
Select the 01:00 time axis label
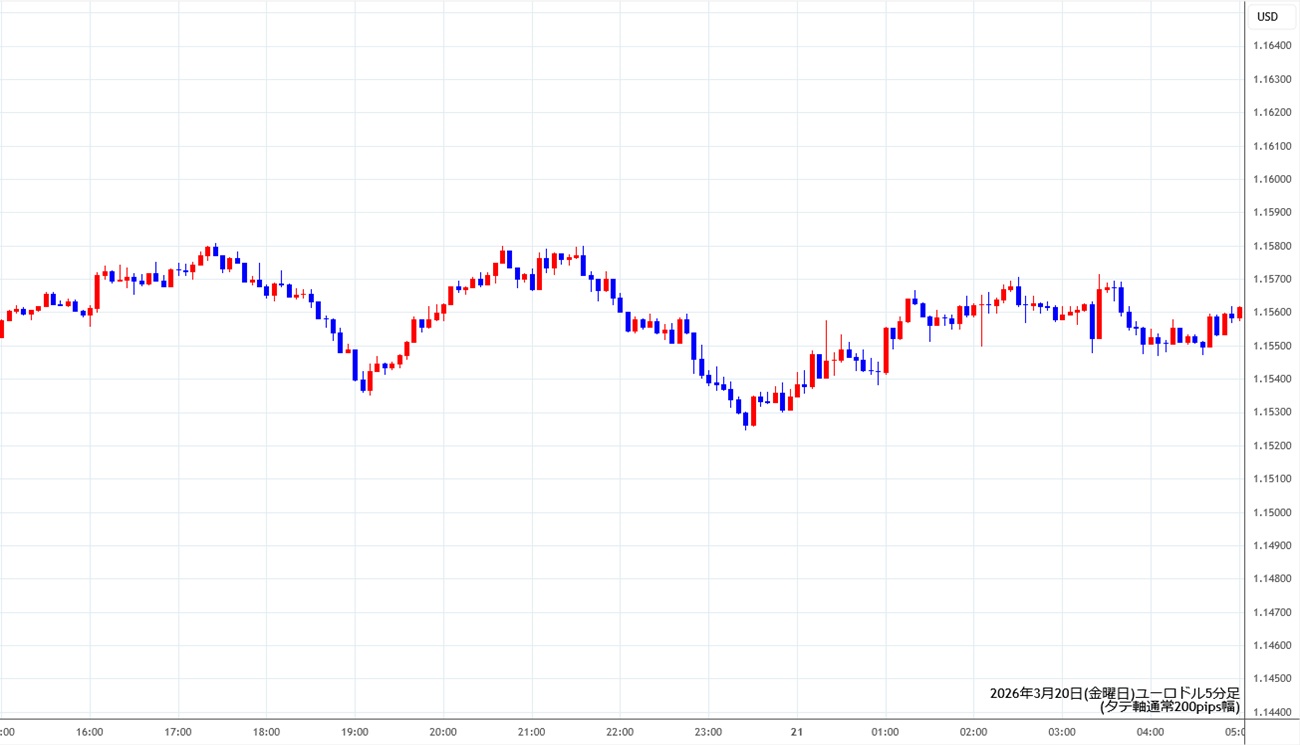(x=885, y=732)
